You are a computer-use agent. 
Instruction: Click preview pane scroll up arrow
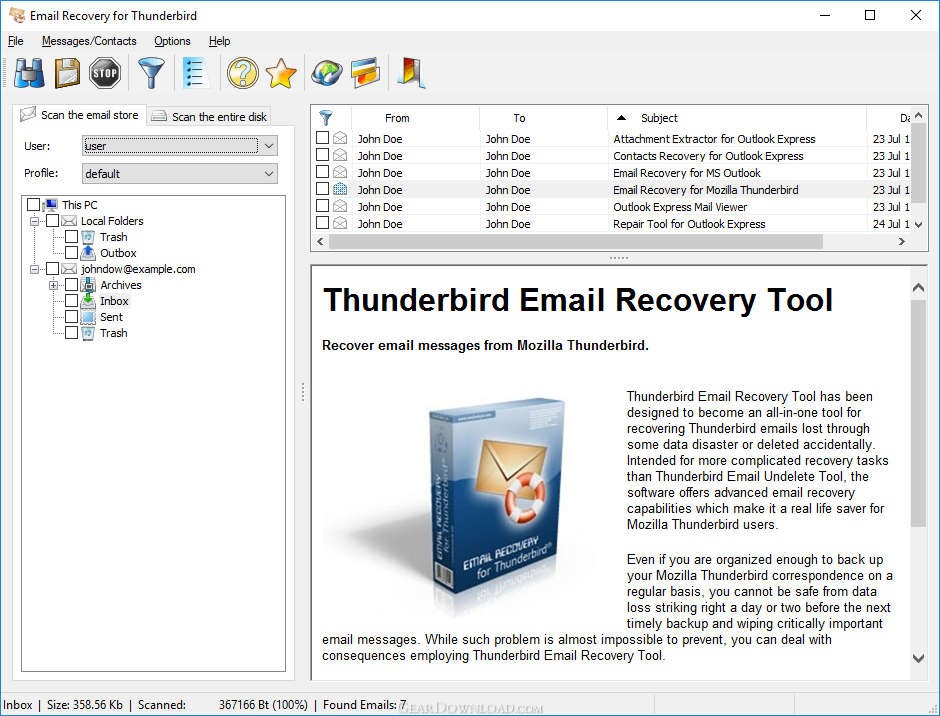tap(918, 288)
